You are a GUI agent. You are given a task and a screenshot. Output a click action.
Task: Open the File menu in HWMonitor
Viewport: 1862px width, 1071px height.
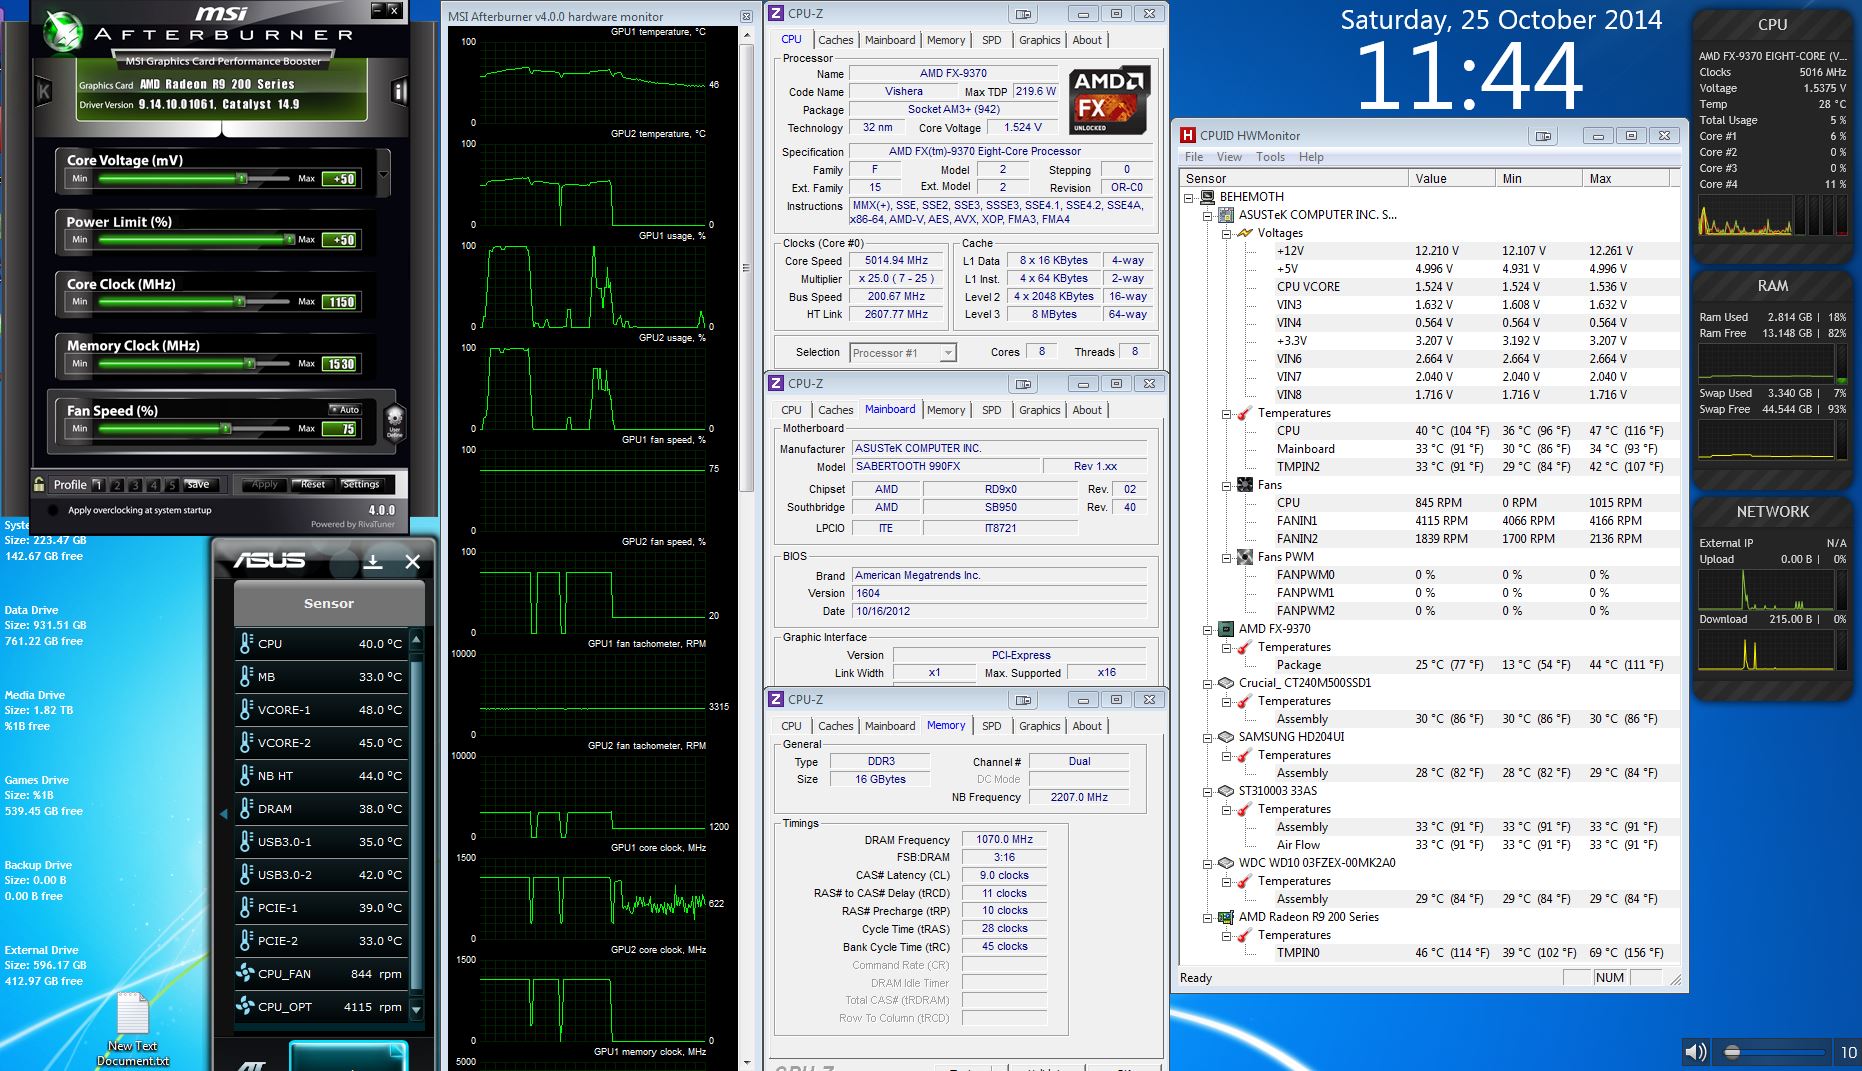[1194, 157]
